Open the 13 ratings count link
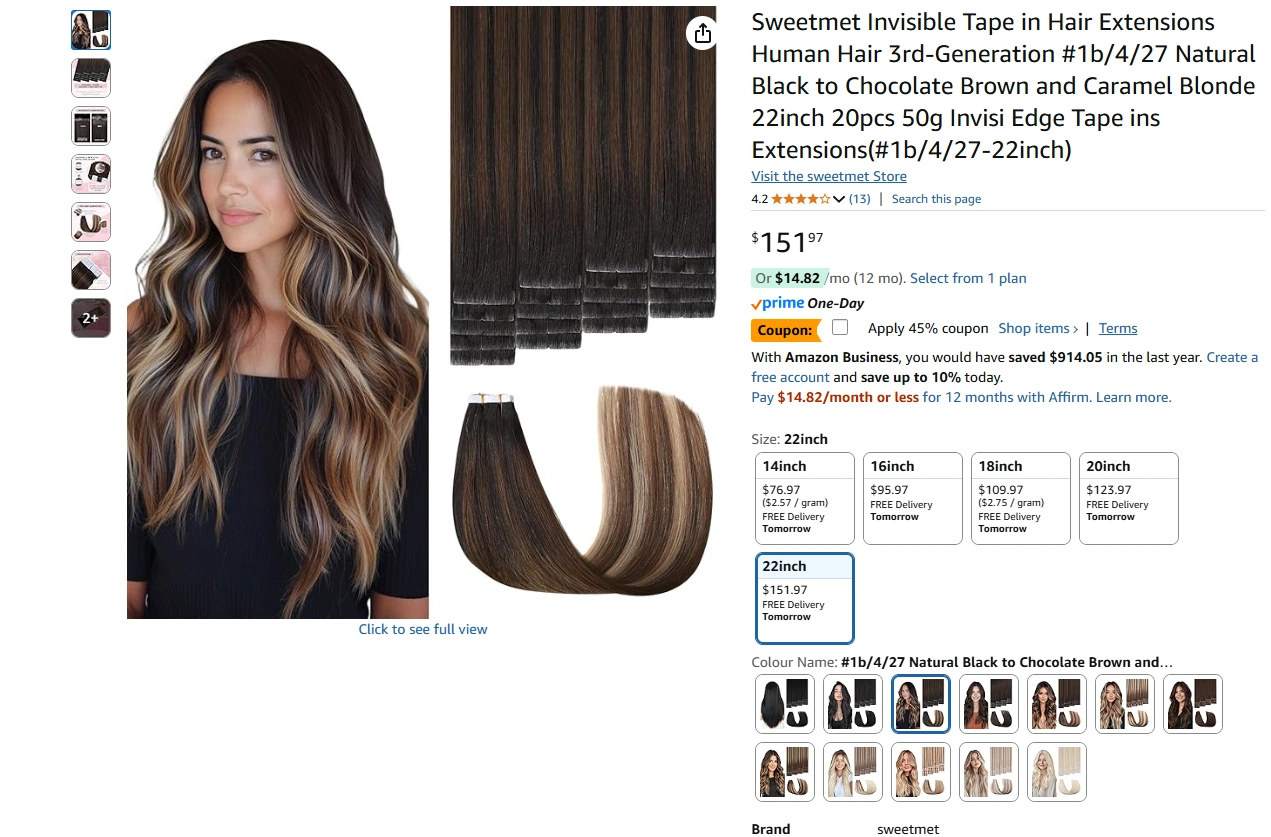This screenshot has height=837, width=1271. (860, 199)
